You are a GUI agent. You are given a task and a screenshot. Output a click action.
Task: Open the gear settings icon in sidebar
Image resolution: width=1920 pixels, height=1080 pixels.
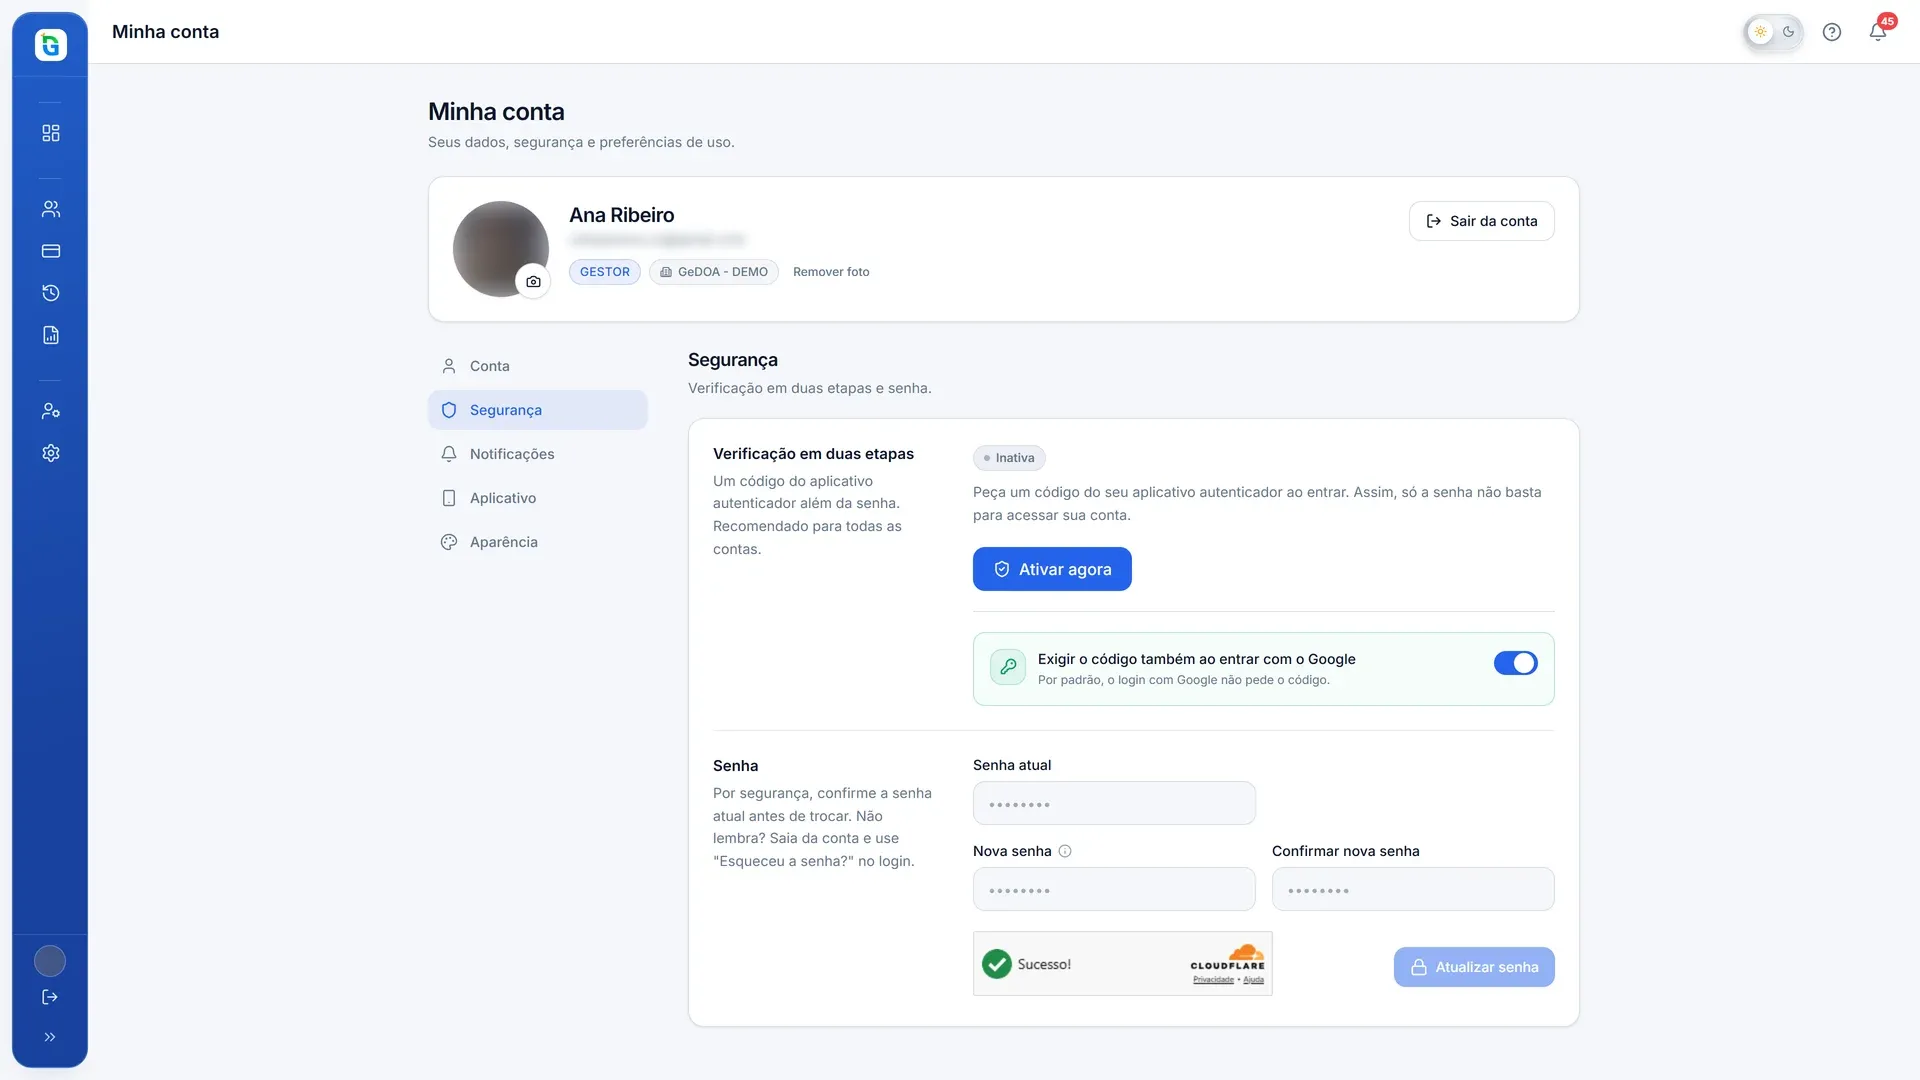pyautogui.click(x=51, y=453)
